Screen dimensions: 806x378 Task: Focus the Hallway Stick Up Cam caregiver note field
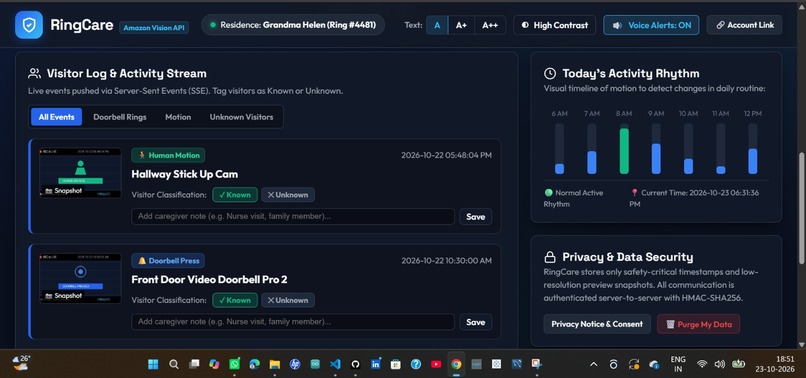(293, 217)
